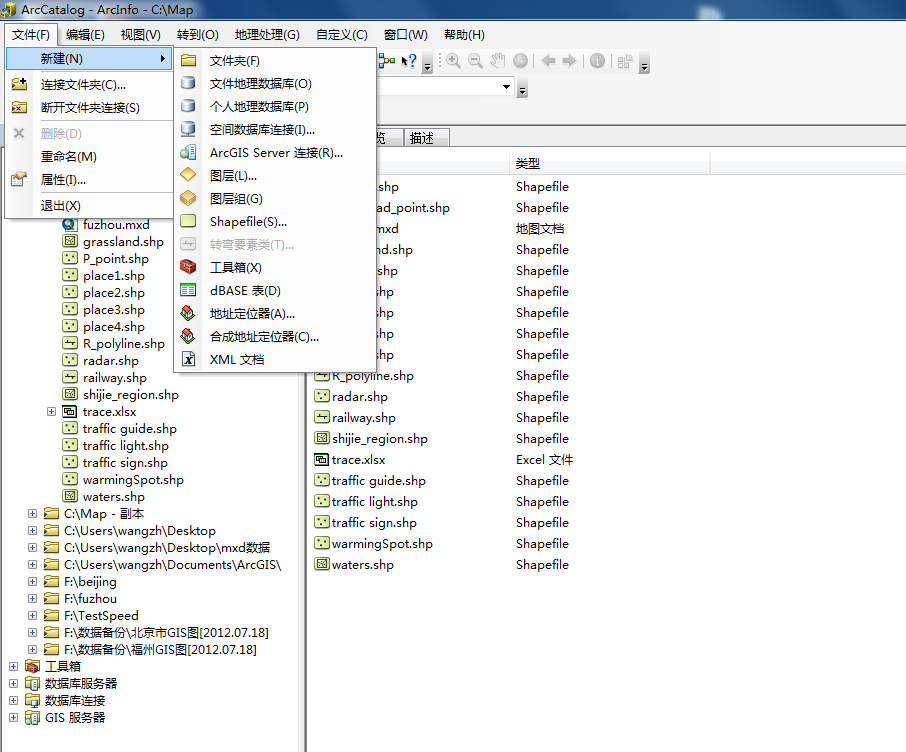This screenshot has height=752, width=906.
Task: Open the 编辑(E) menu
Action: 85,35
